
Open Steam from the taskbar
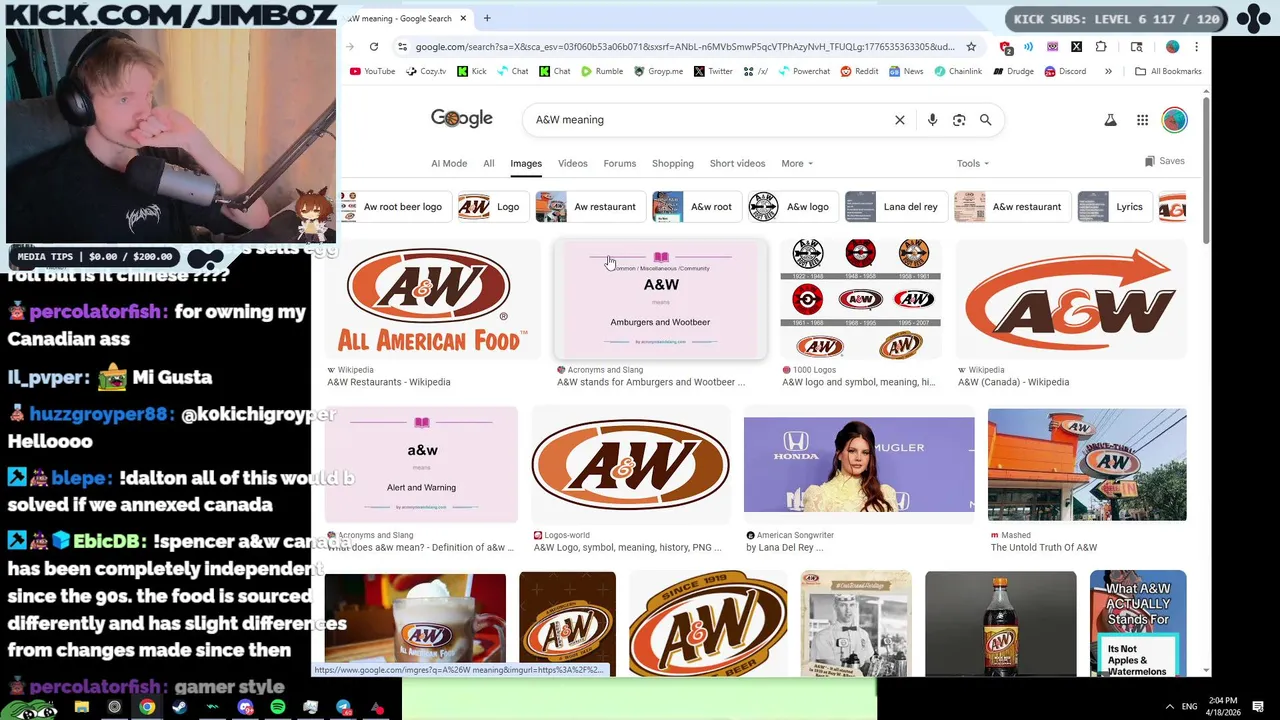click(179, 707)
